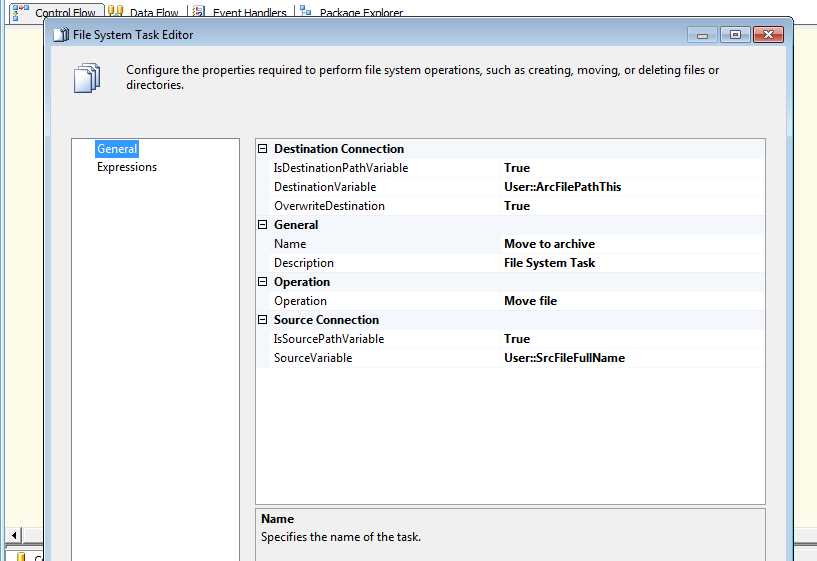817x561 pixels.
Task: Click the left scroll arrow behind the dialog
Action: pos(14,534)
